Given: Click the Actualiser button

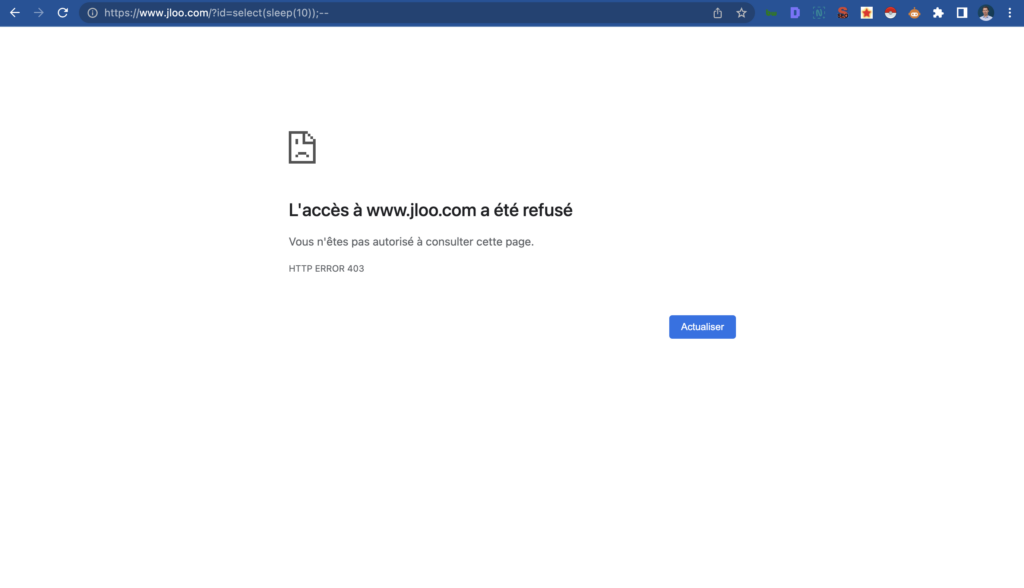Looking at the screenshot, I should 702,327.
